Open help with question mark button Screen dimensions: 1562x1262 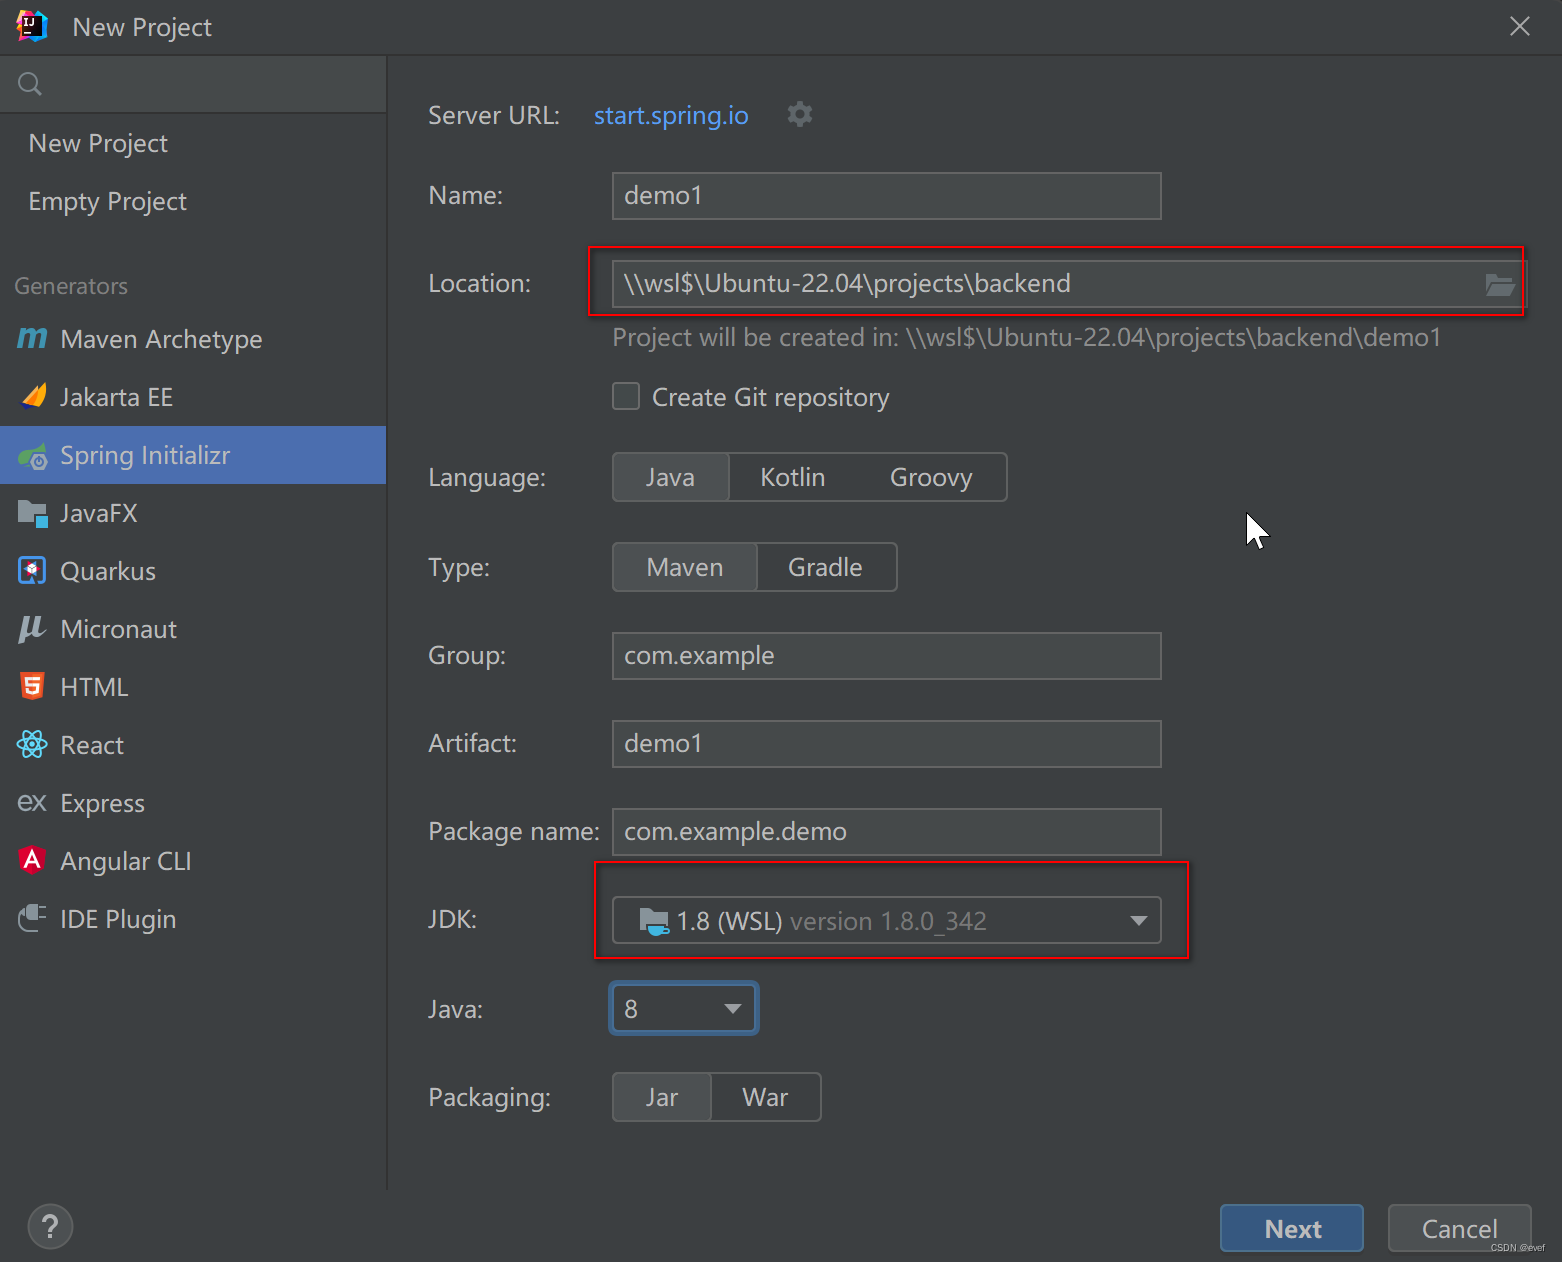(x=50, y=1227)
